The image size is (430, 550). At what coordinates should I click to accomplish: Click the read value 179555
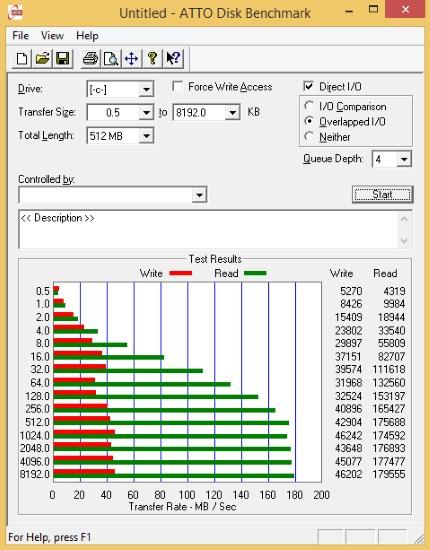(x=389, y=474)
